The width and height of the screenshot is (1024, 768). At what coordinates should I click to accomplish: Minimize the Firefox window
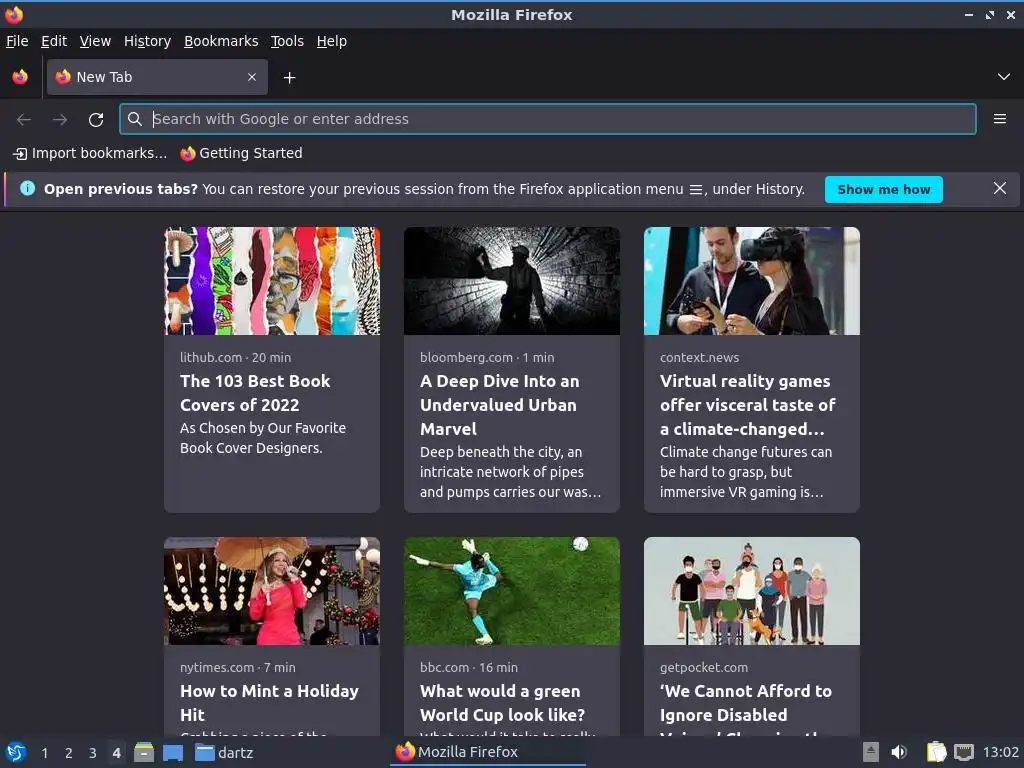969,14
